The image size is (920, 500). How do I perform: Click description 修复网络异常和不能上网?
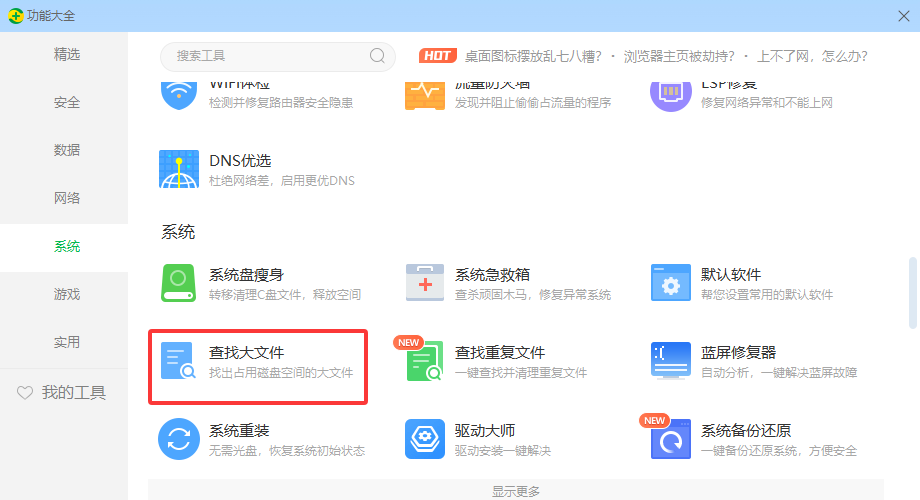pyautogui.click(x=767, y=103)
